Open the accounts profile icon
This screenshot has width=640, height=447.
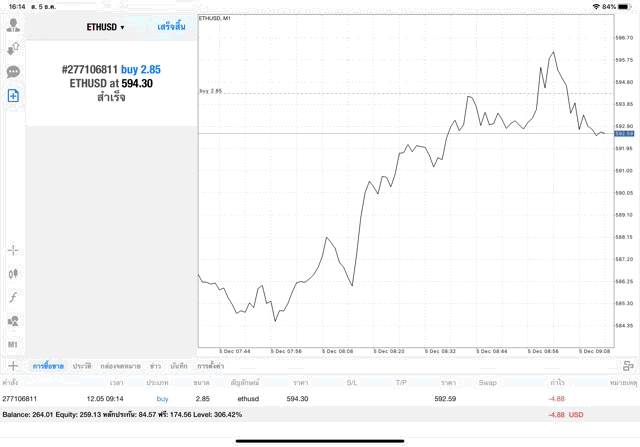[x=13, y=25]
